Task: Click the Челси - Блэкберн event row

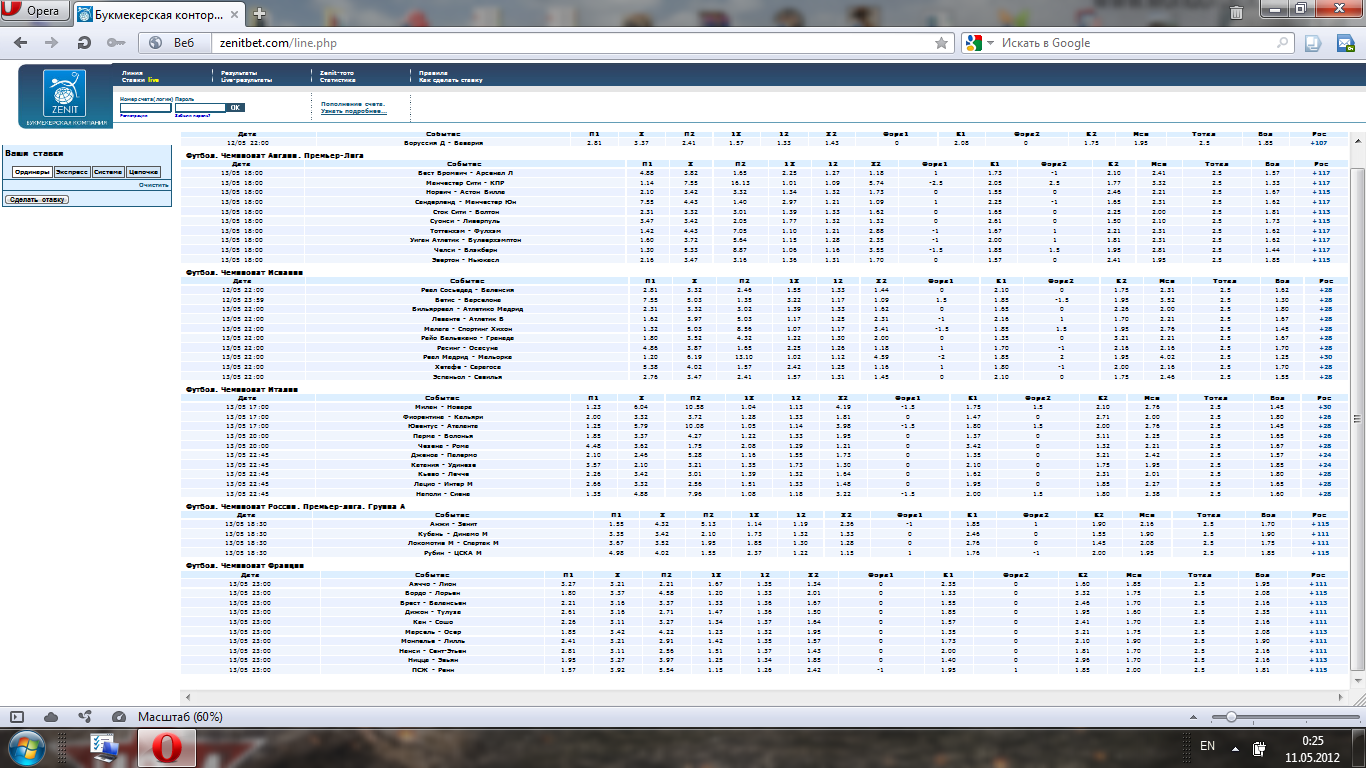Action: (x=465, y=250)
